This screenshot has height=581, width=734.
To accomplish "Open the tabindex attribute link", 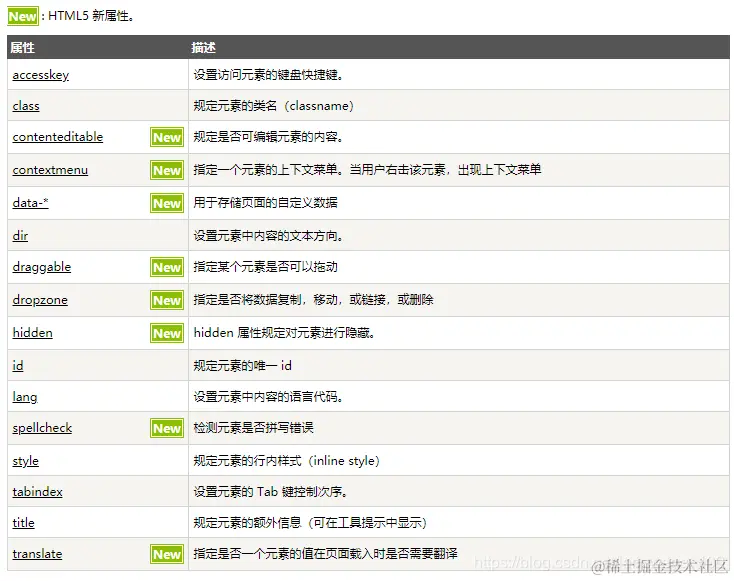I will [x=37, y=492].
